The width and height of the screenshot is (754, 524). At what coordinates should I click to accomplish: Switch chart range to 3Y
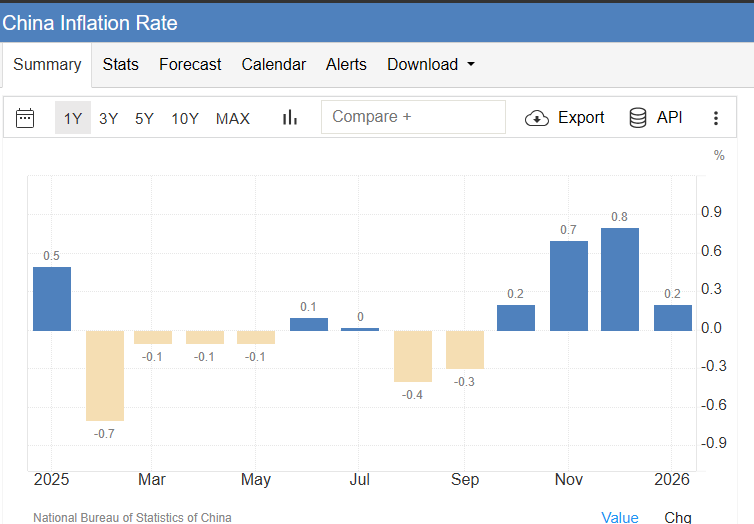[108, 118]
